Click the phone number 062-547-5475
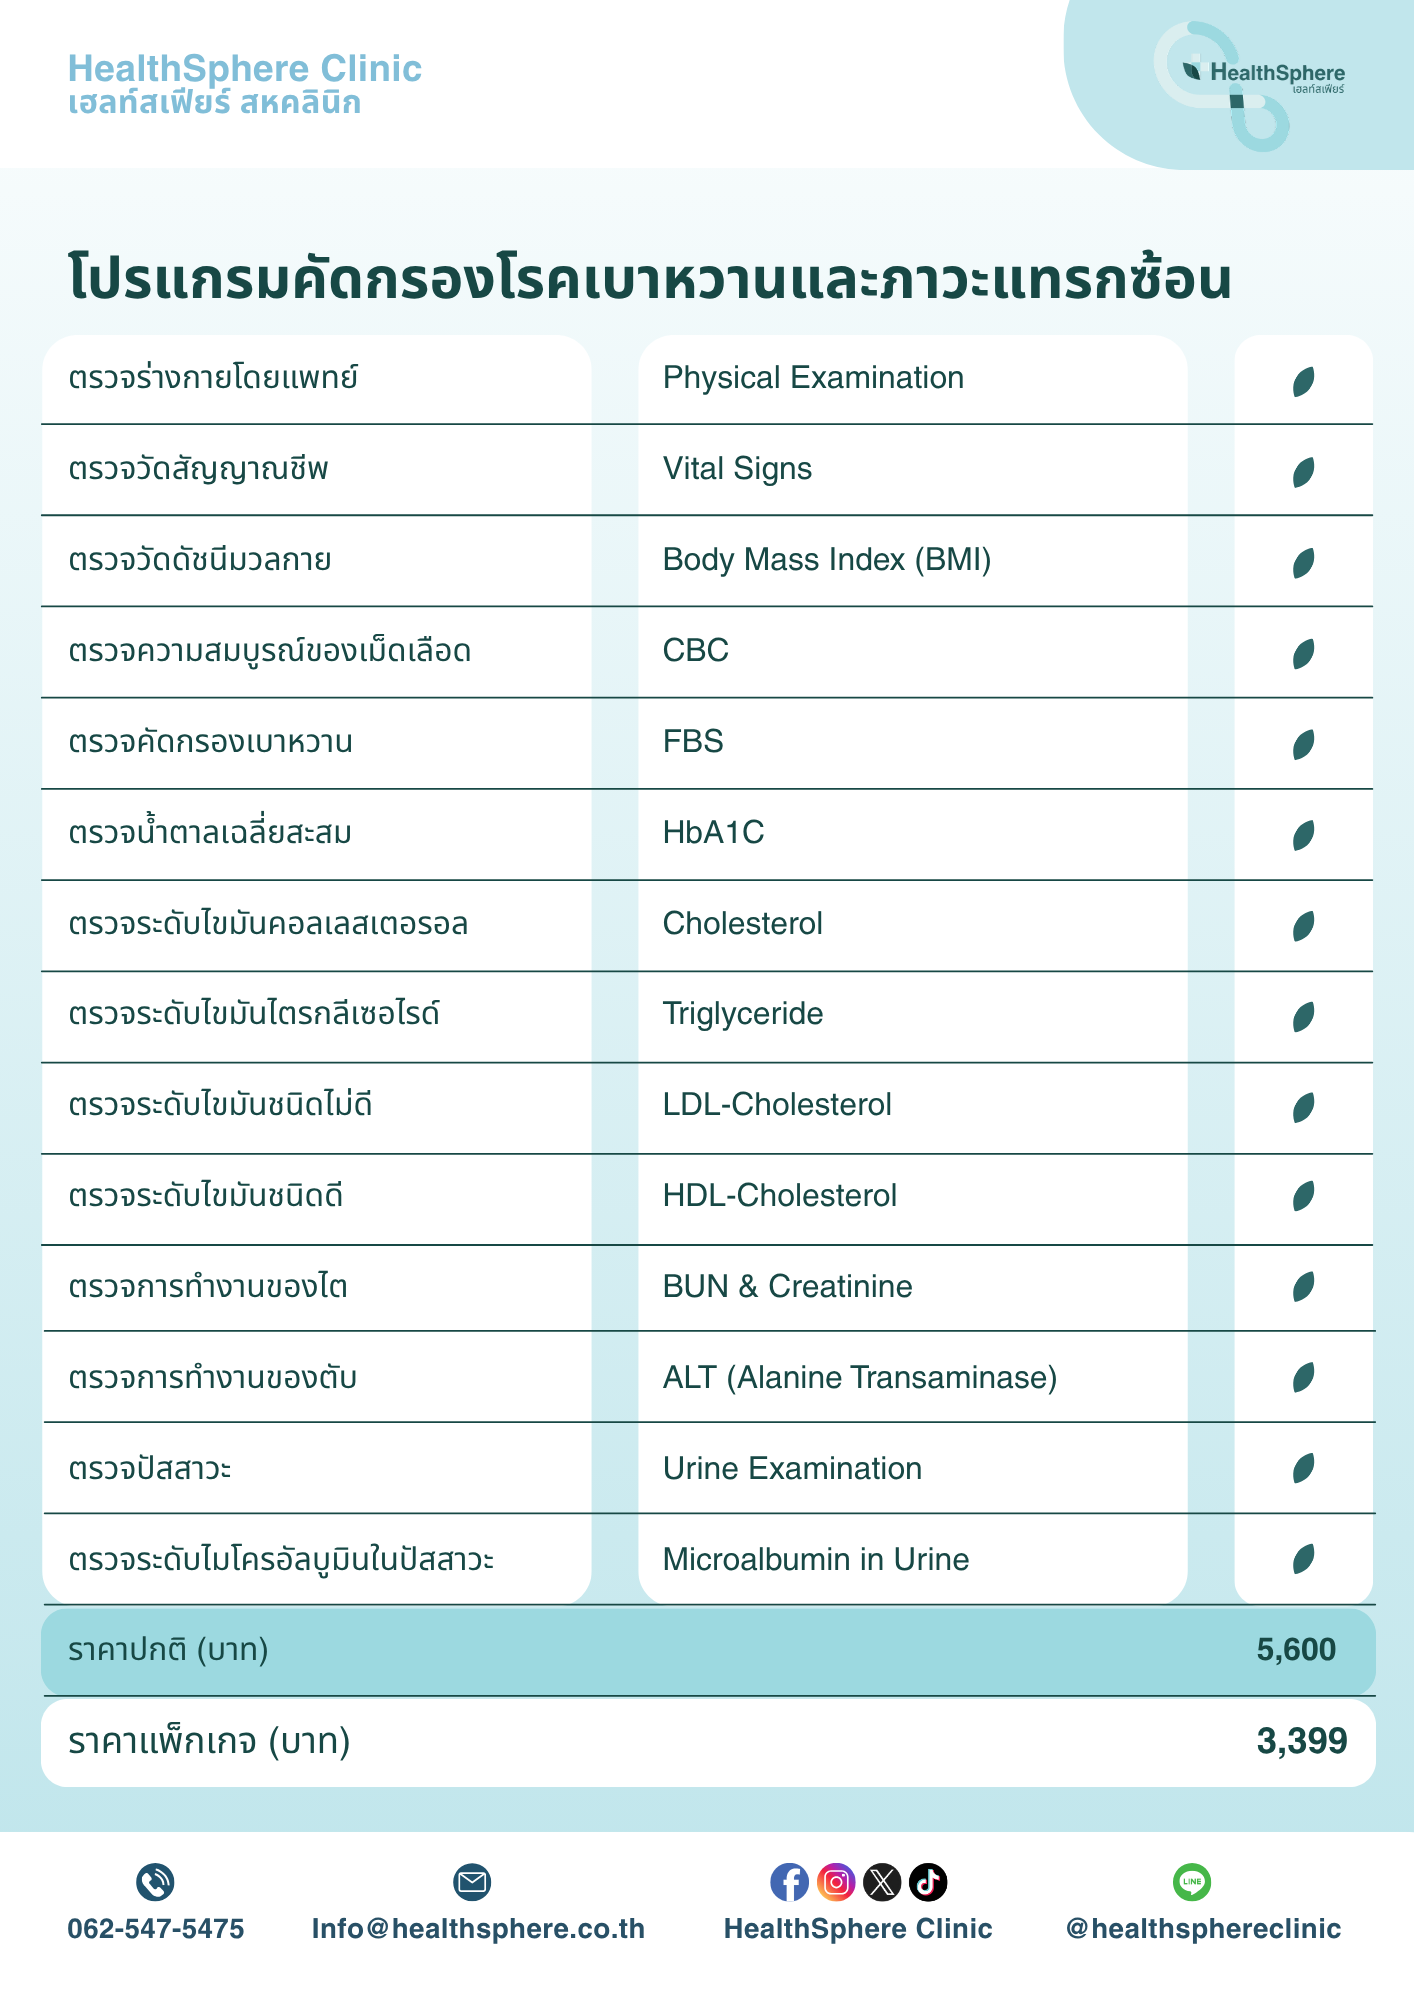1414x2000 pixels. tap(155, 1928)
